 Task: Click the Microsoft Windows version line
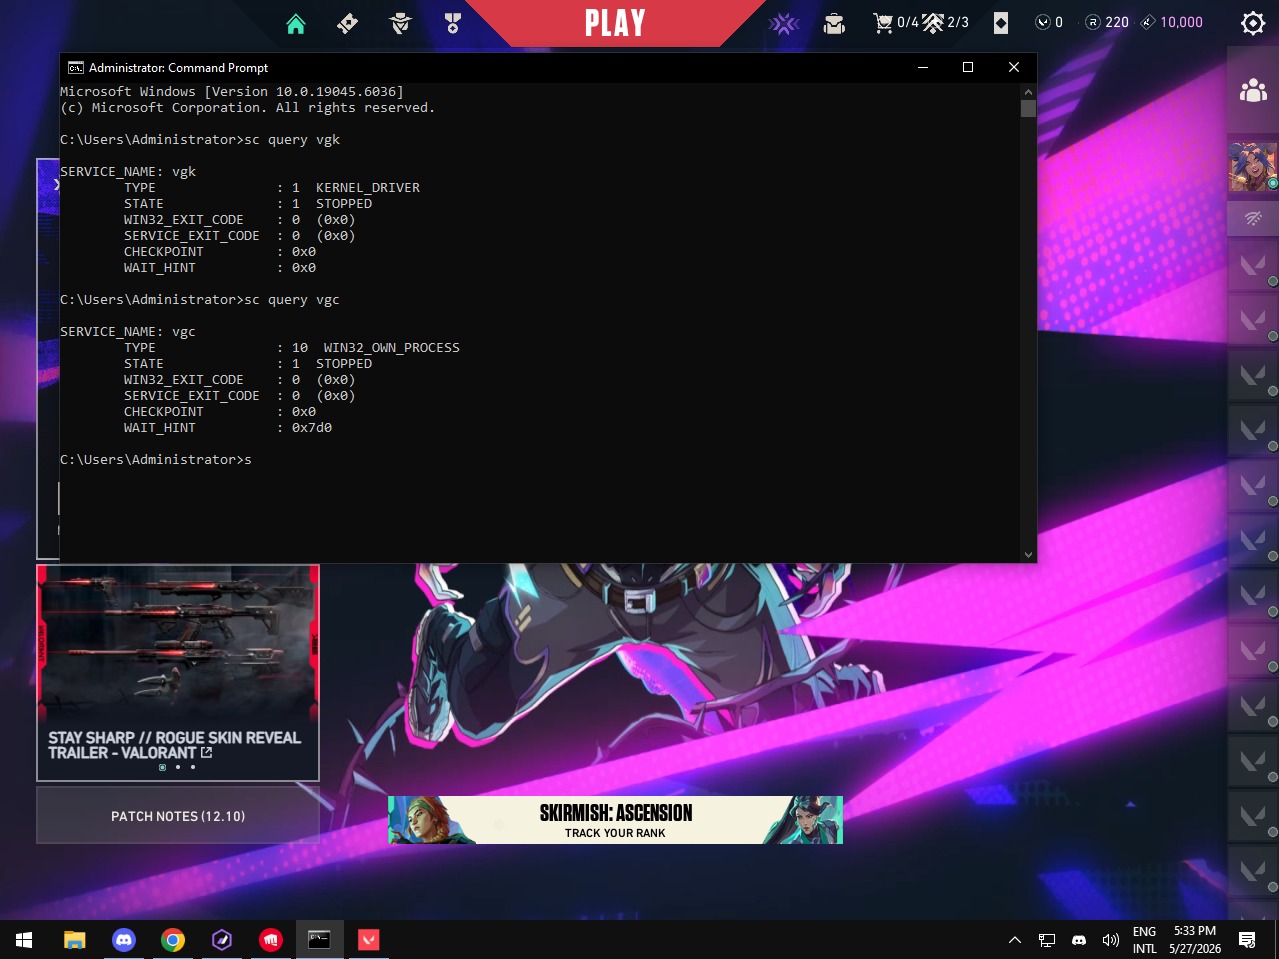tap(232, 92)
